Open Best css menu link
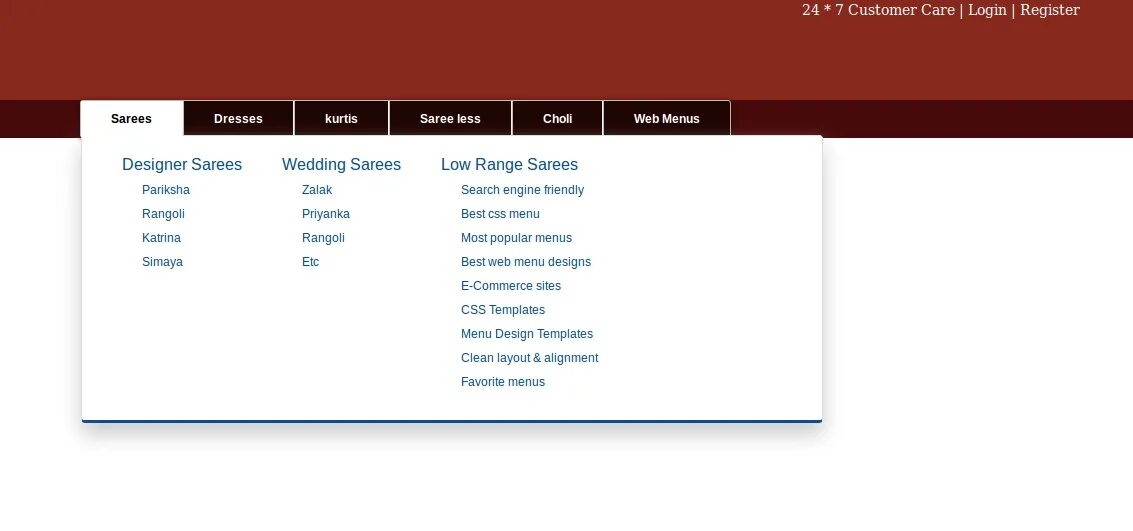The width and height of the screenshot is (1133, 531). coord(500,214)
